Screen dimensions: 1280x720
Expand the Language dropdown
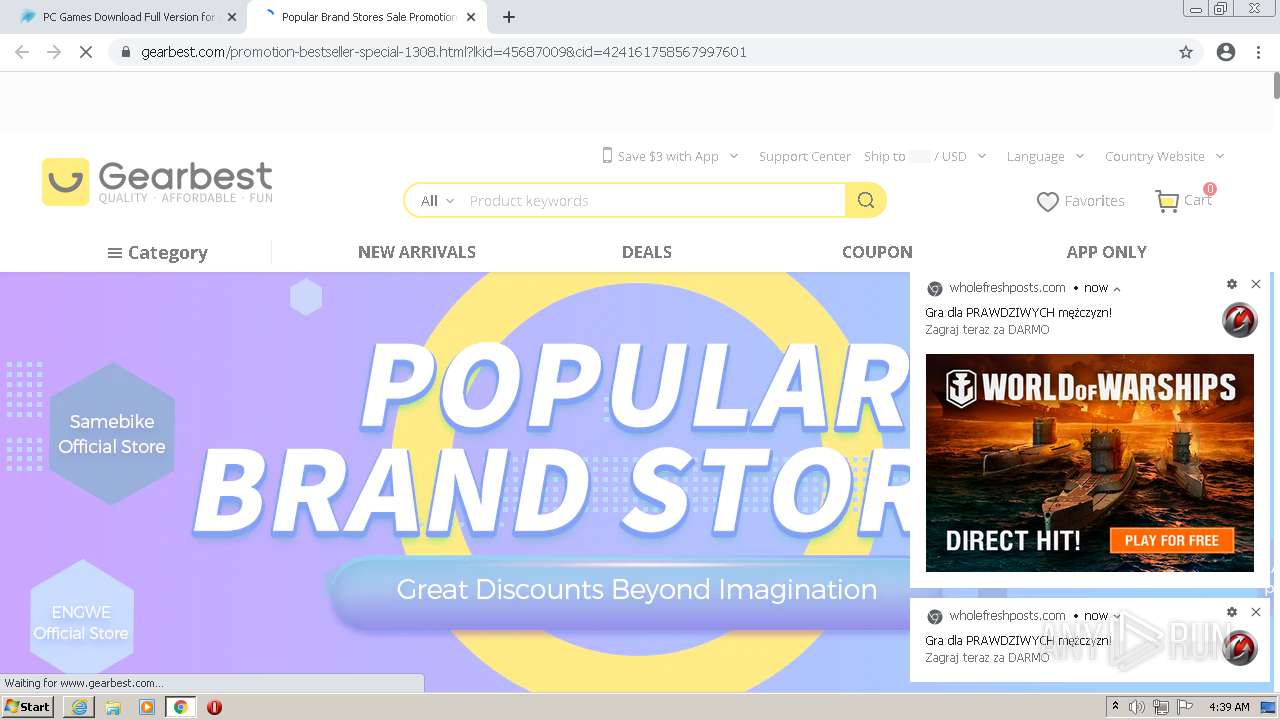click(x=1080, y=156)
